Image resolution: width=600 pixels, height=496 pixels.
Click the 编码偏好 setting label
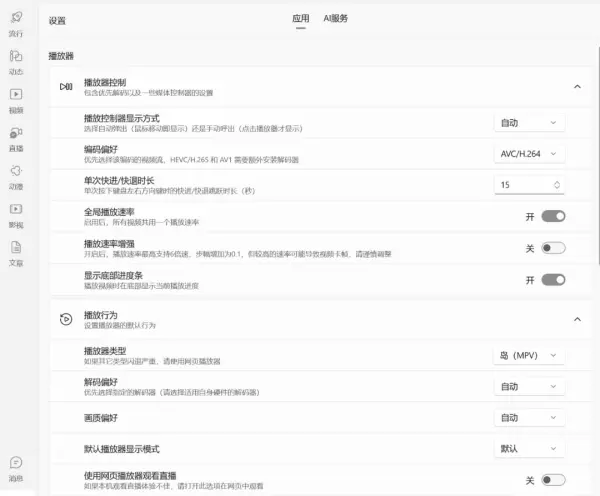coord(101,149)
